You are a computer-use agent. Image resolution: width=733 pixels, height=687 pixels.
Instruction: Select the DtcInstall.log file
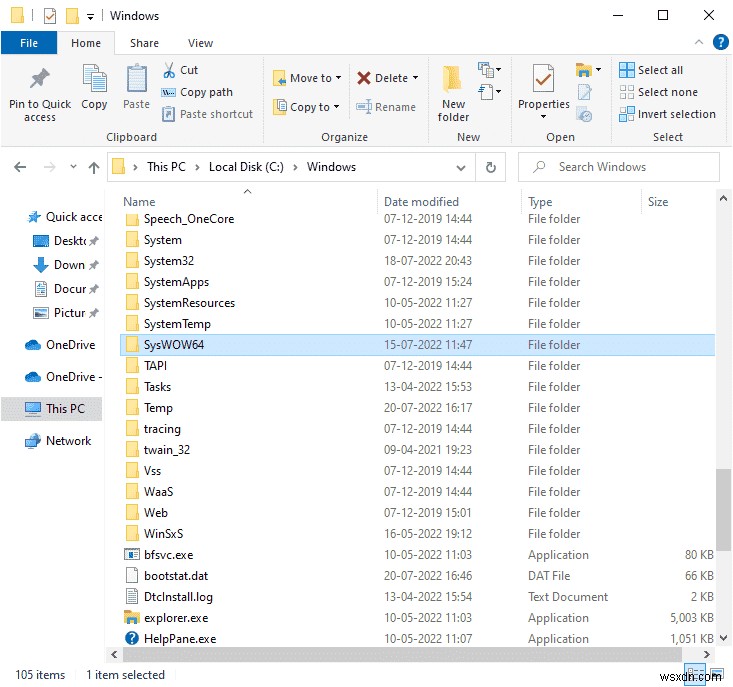pyautogui.click(x=417, y=597)
